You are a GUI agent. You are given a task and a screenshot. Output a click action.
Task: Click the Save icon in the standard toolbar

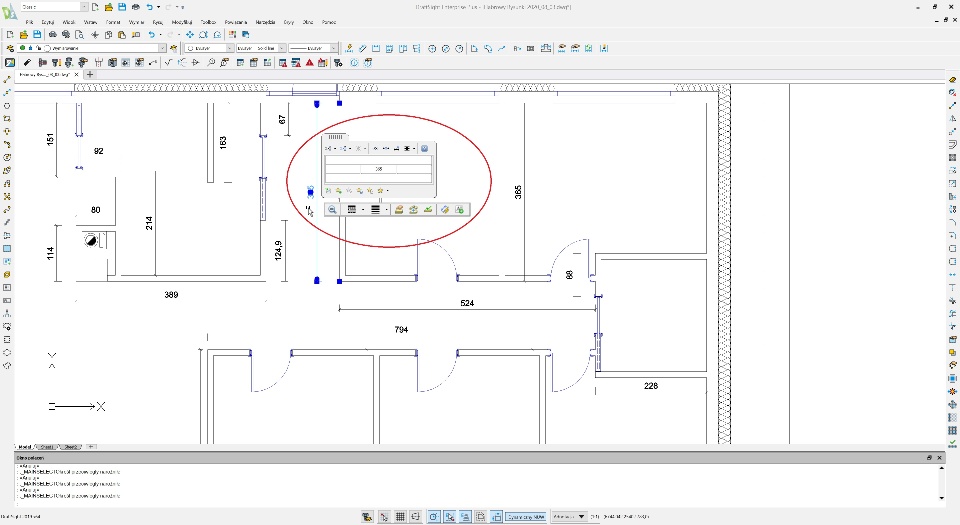pyautogui.click(x=37, y=34)
